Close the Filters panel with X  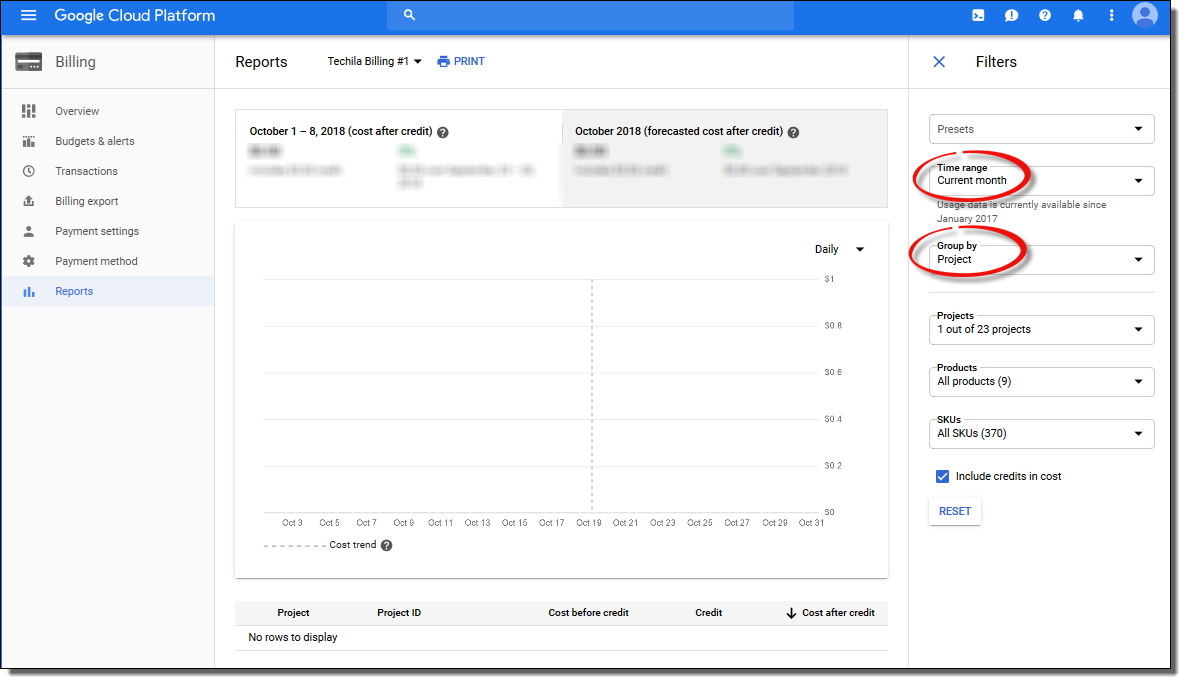click(939, 62)
